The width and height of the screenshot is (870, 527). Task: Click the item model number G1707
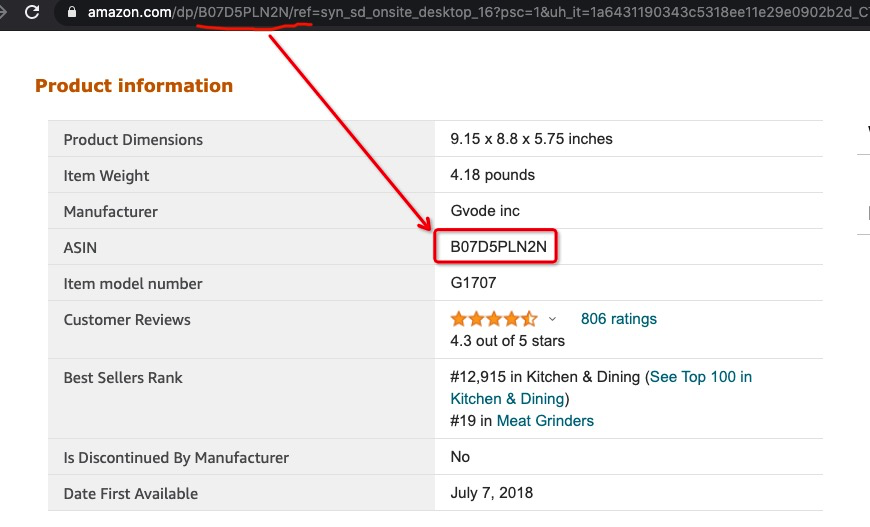[x=473, y=283]
